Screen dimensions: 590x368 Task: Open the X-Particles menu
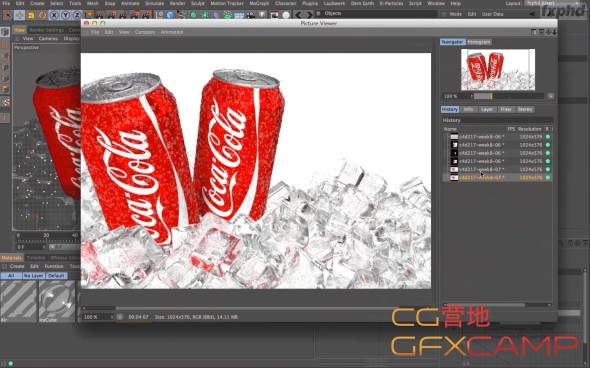click(x=391, y=3)
